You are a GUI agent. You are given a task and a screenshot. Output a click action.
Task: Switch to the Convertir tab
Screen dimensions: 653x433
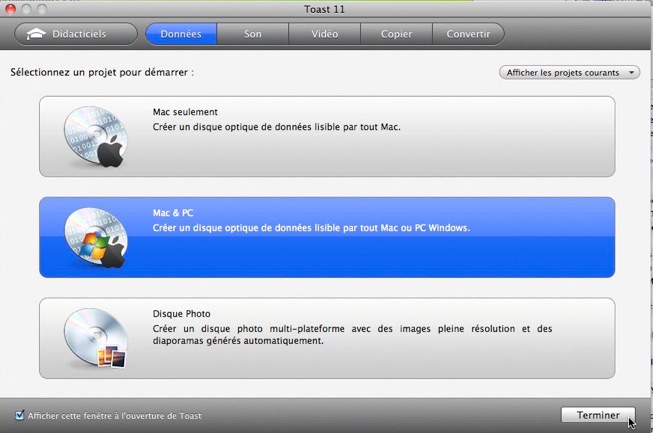(x=469, y=34)
